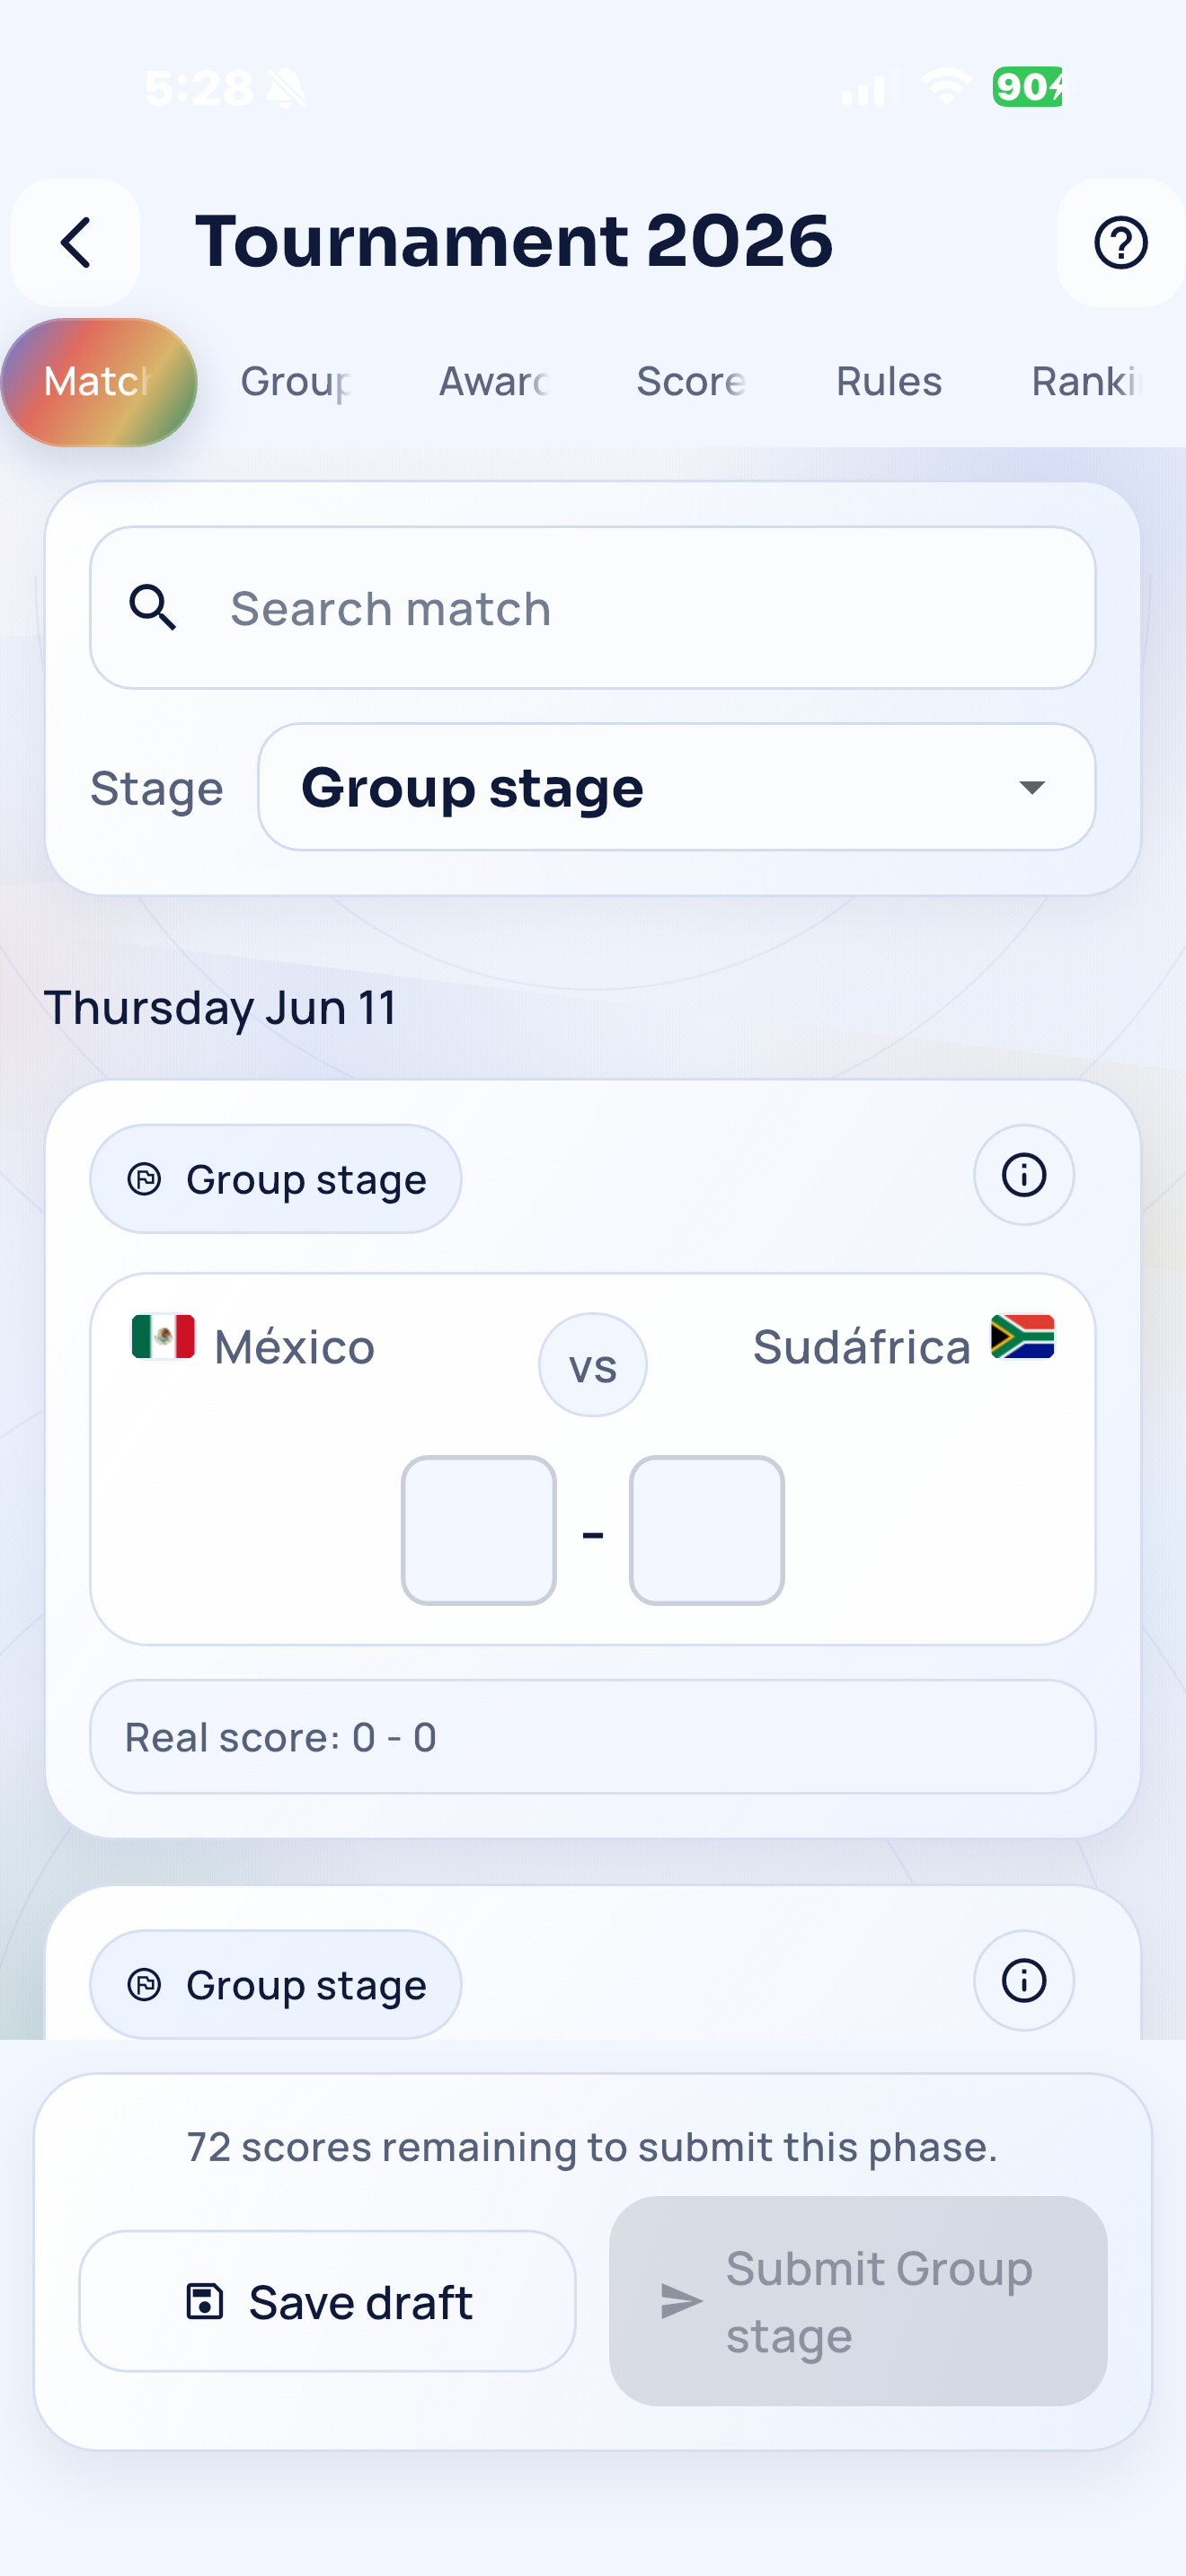The image size is (1186, 2576).
Task: Click the Search match field
Action: (593, 608)
